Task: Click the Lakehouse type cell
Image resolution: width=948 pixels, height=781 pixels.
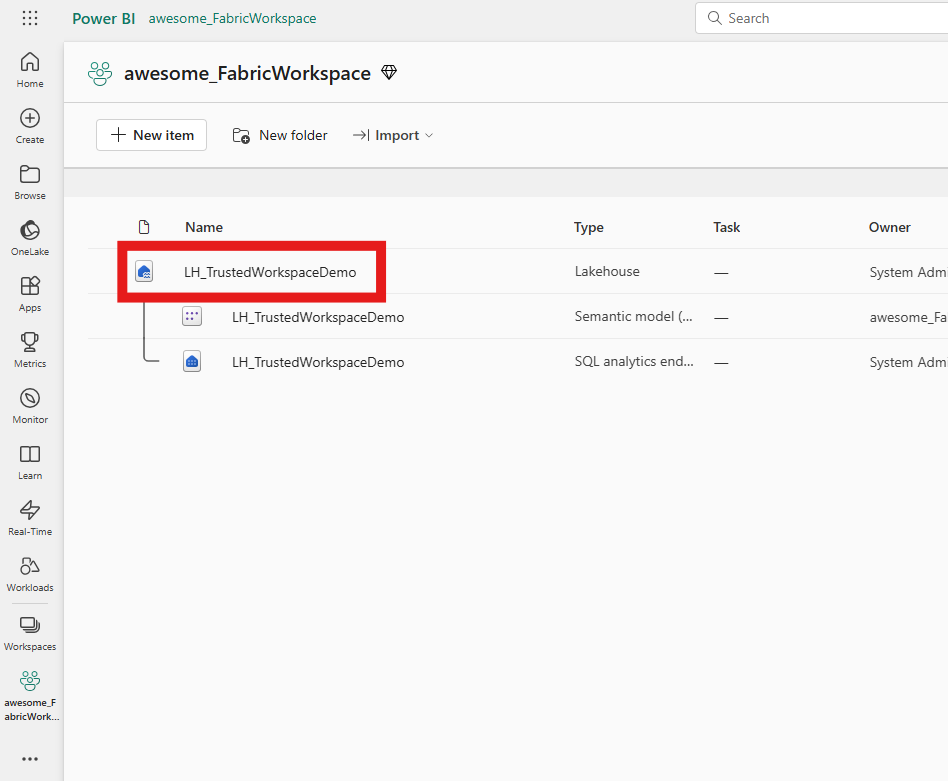Action: [x=607, y=271]
